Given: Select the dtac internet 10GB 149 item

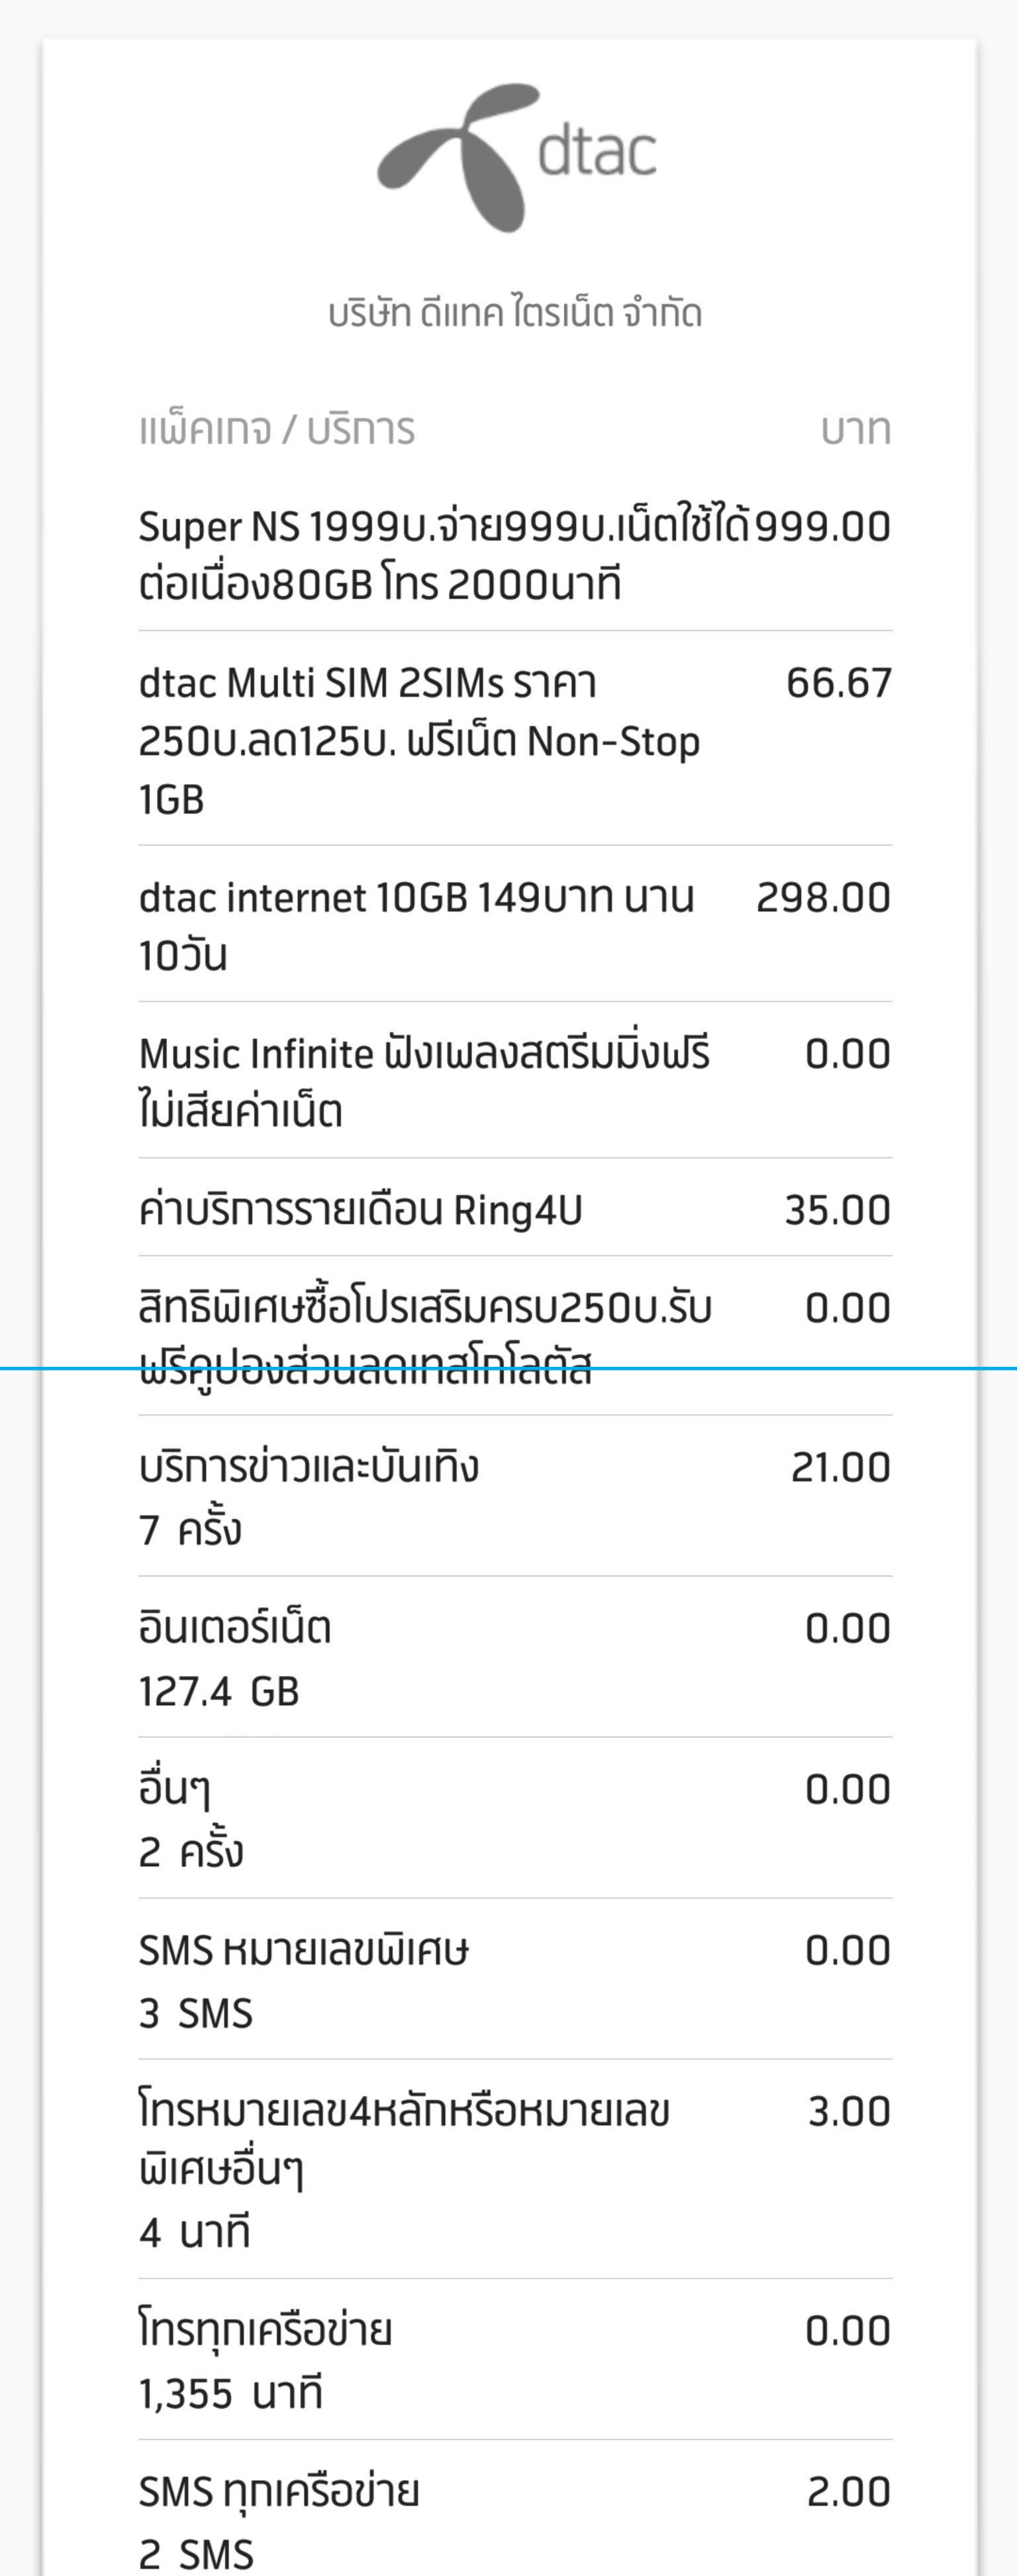Looking at the screenshot, I should pos(416,926).
